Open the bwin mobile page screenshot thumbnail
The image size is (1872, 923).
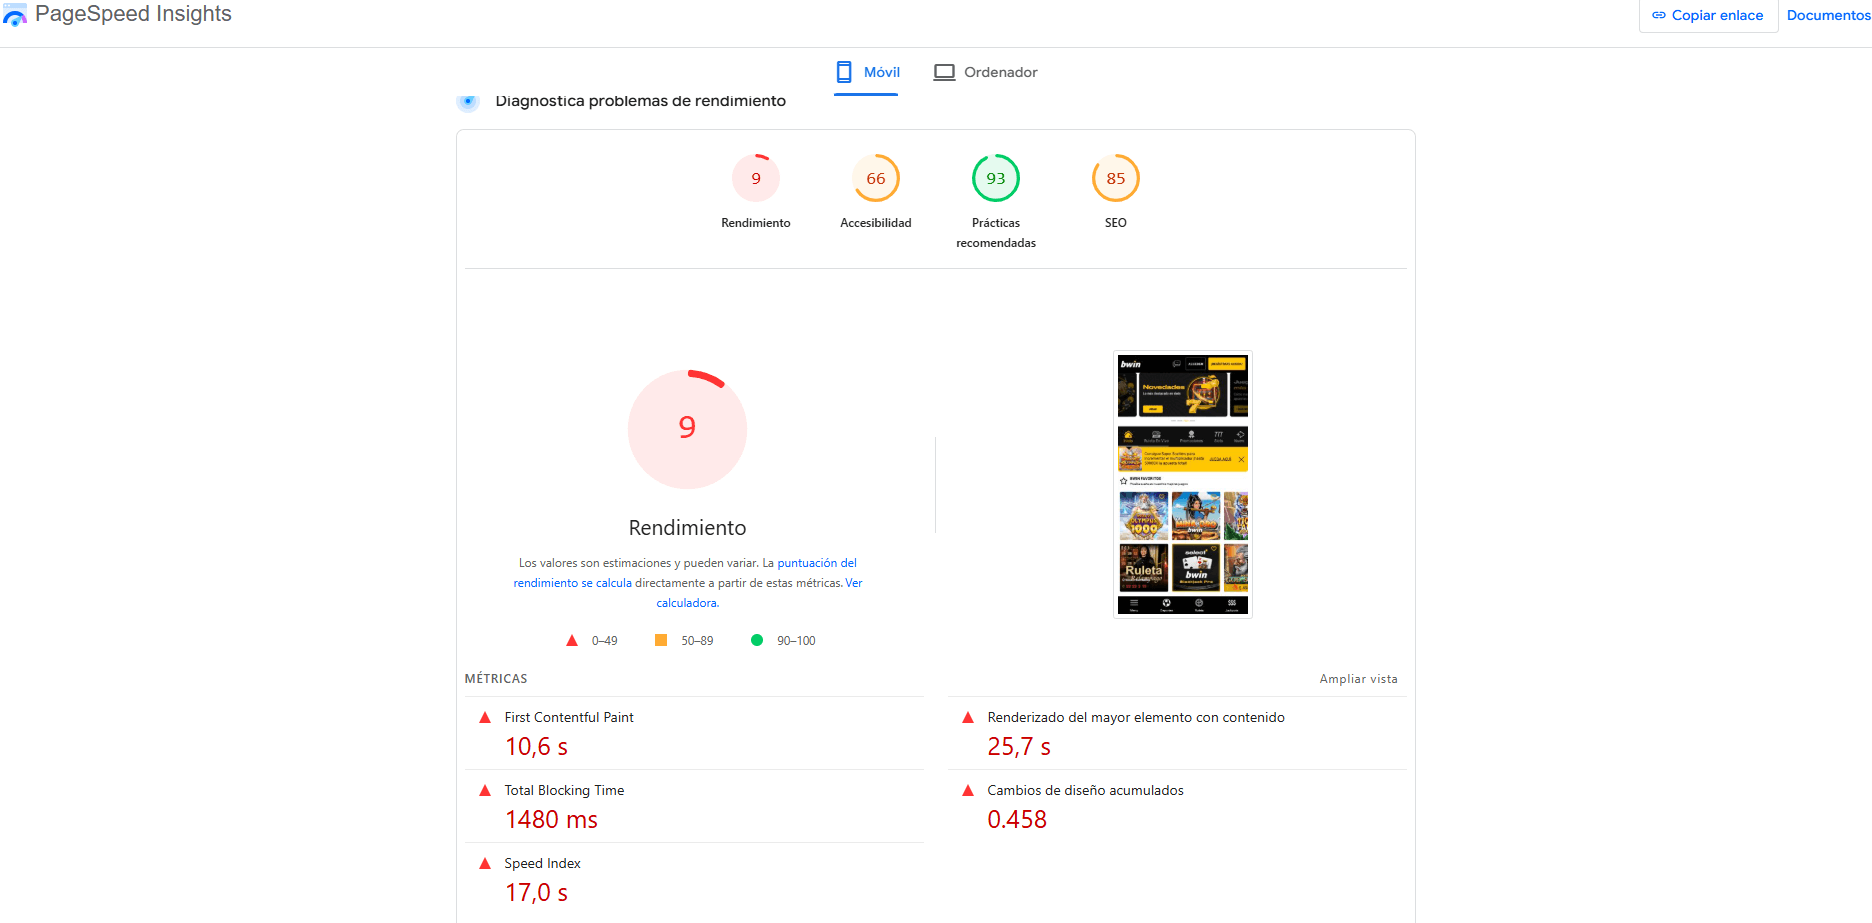click(x=1183, y=484)
